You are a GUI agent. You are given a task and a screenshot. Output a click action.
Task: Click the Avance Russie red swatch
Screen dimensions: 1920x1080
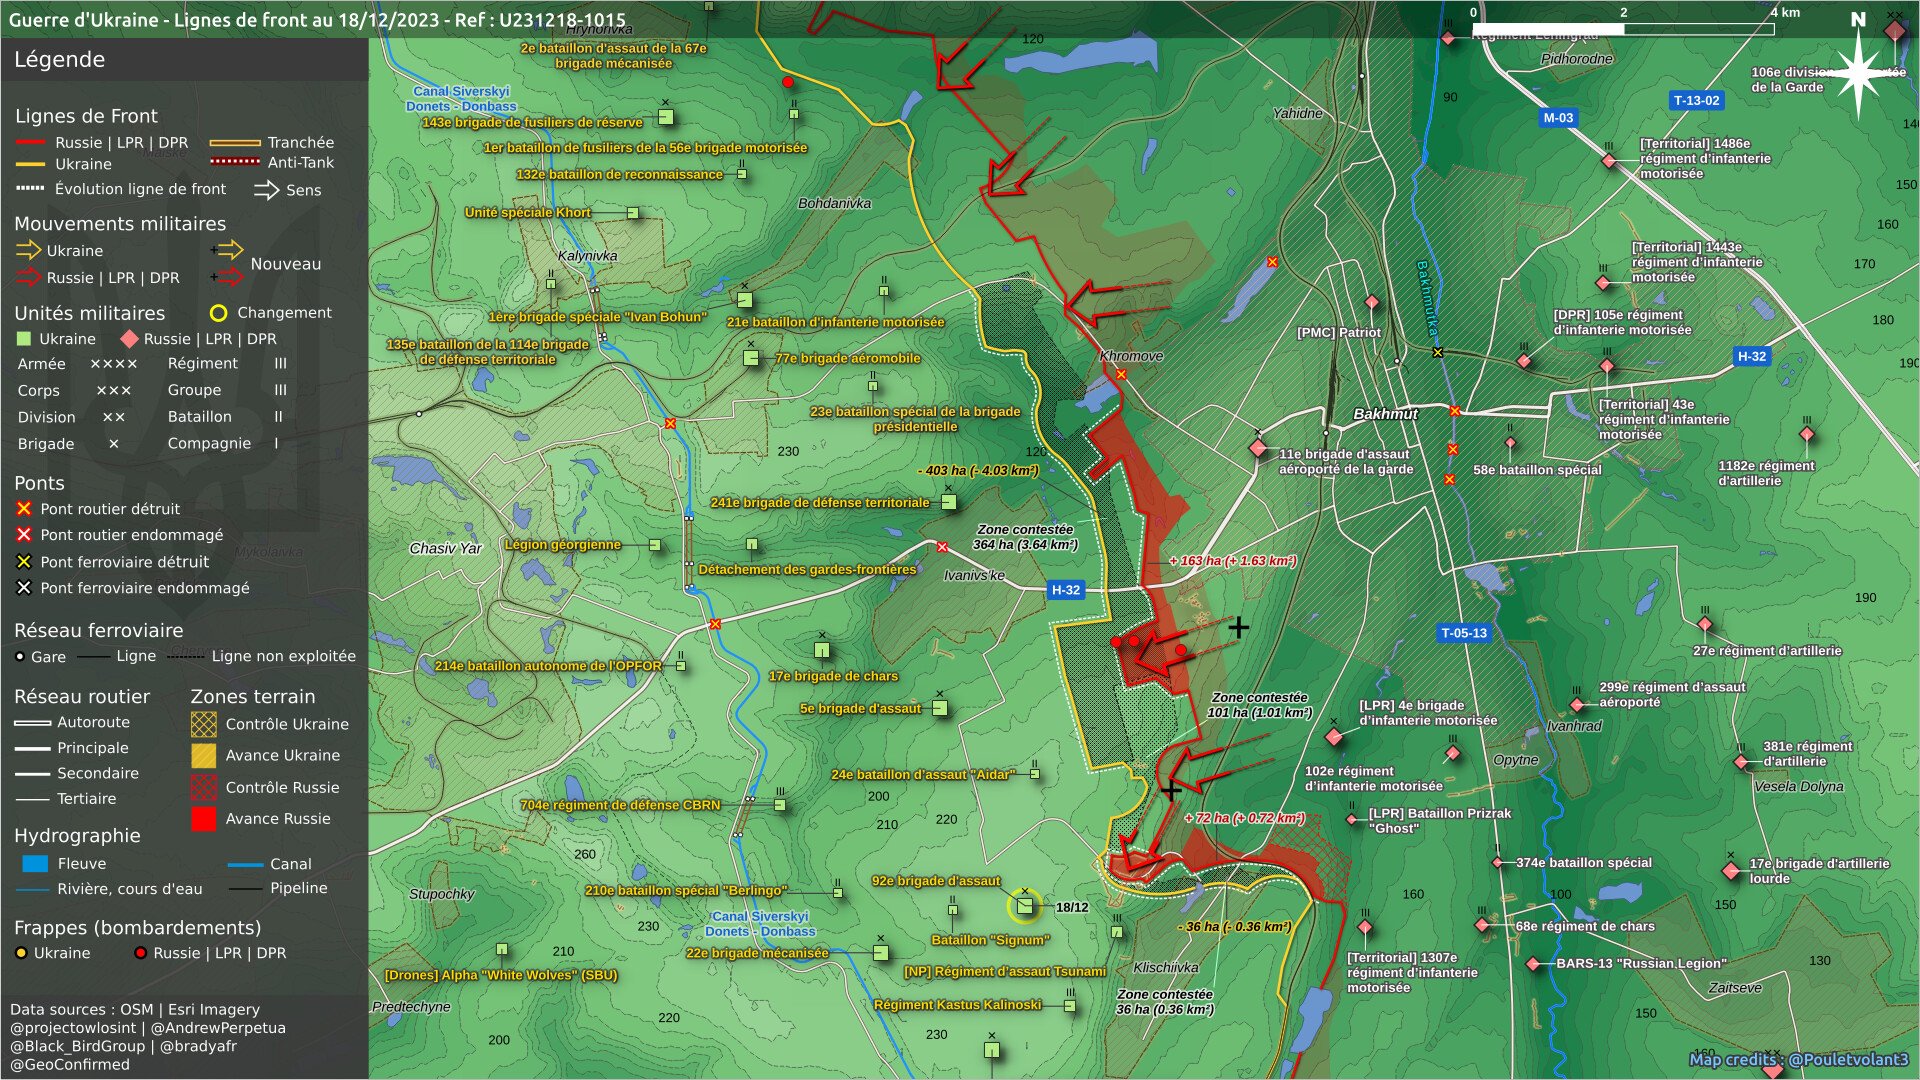click(203, 819)
